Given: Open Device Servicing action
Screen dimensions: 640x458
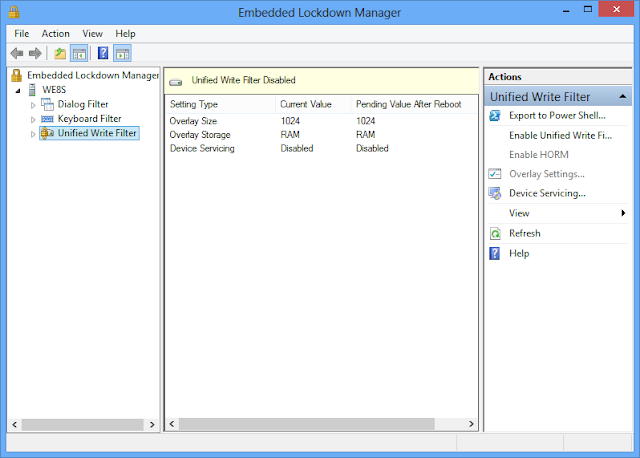Looking at the screenshot, I should pyautogui.click(x=547, y=193).
